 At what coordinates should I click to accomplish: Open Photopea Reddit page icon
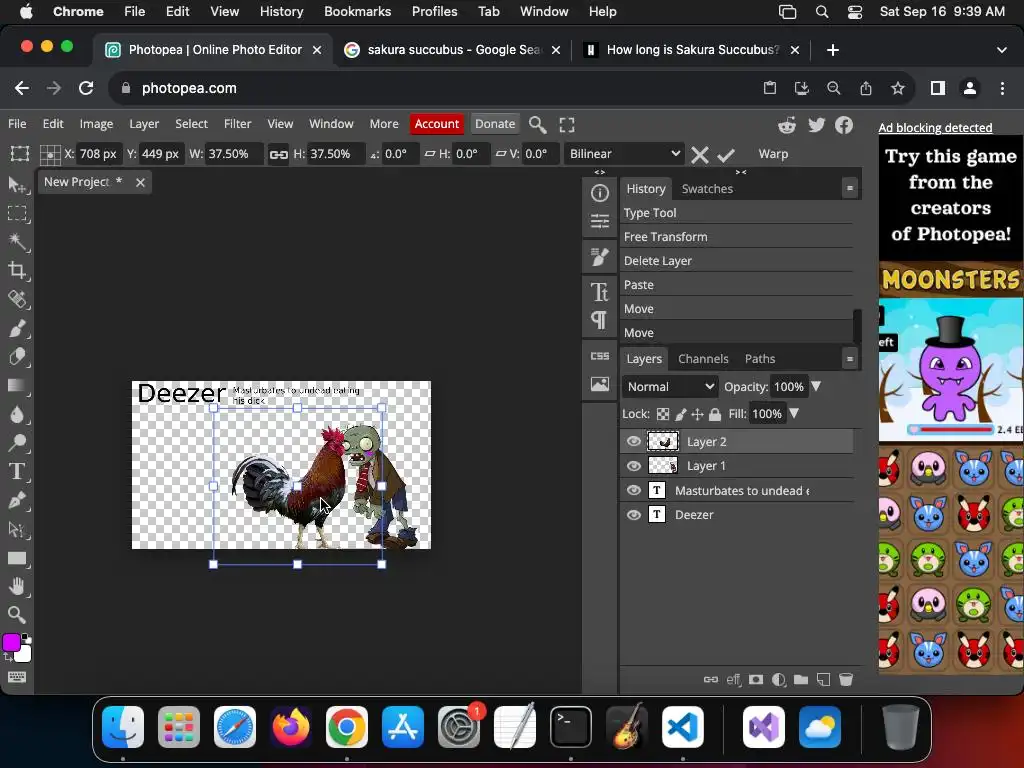(787, 125)
